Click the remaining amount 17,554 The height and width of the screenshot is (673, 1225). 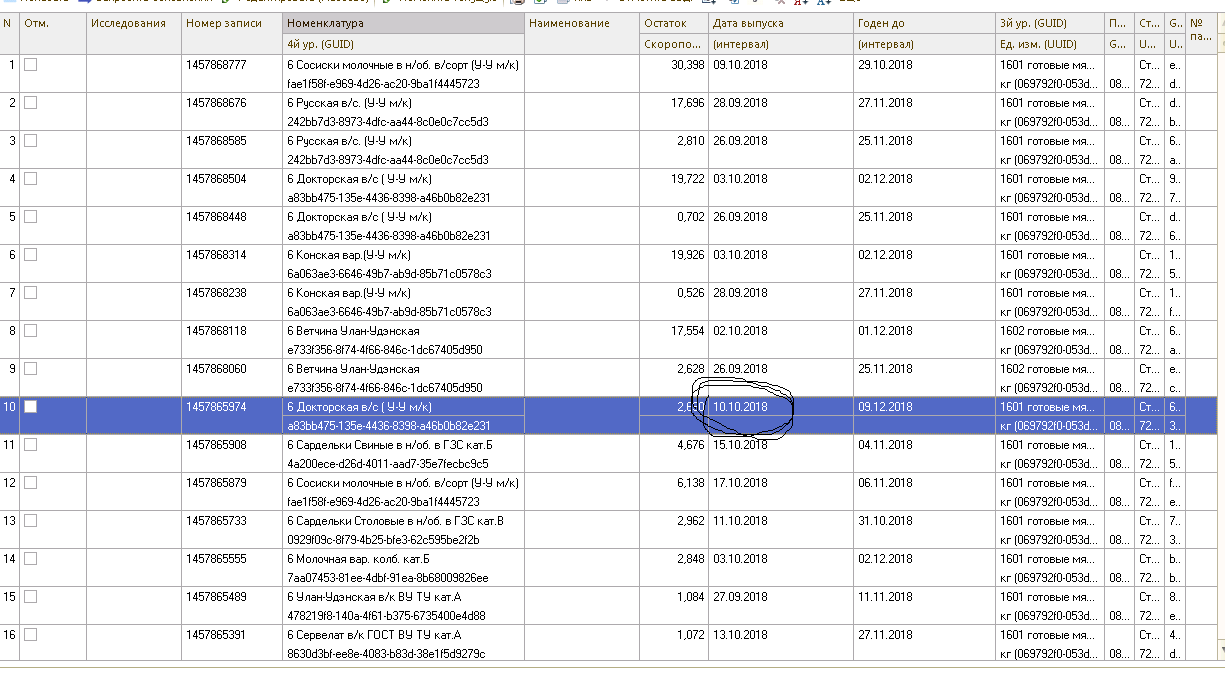coord(688,331)
